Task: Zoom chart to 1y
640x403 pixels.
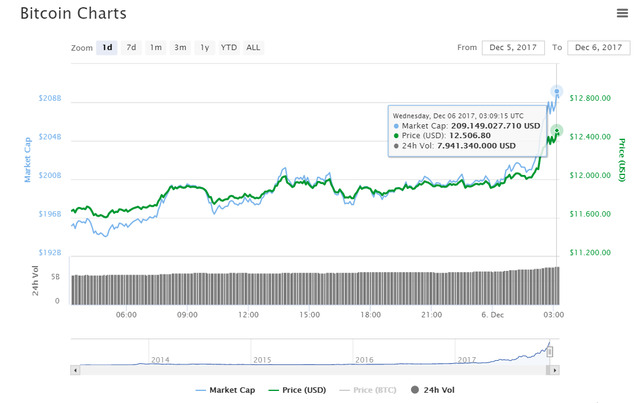Action: pyautogui.click(x=204, y=47)
